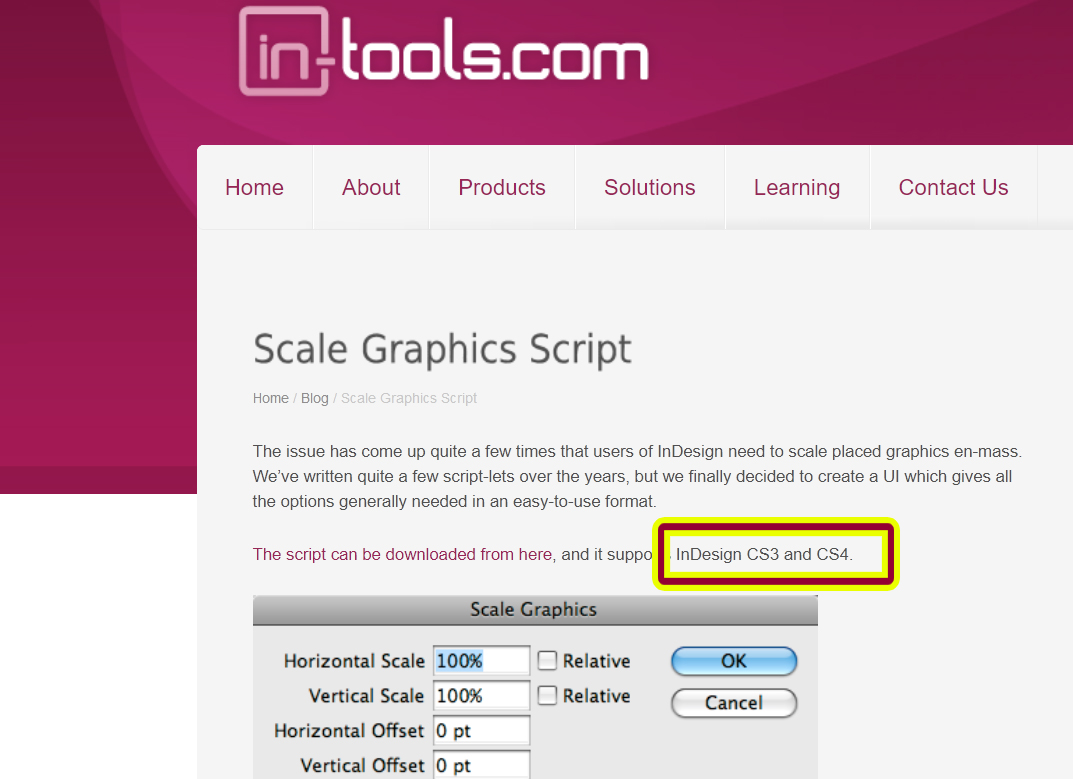Follow the Home breadcrumb link
Image resolution: width=1073 pixels, height=779 pixels.
coord(270,398)
